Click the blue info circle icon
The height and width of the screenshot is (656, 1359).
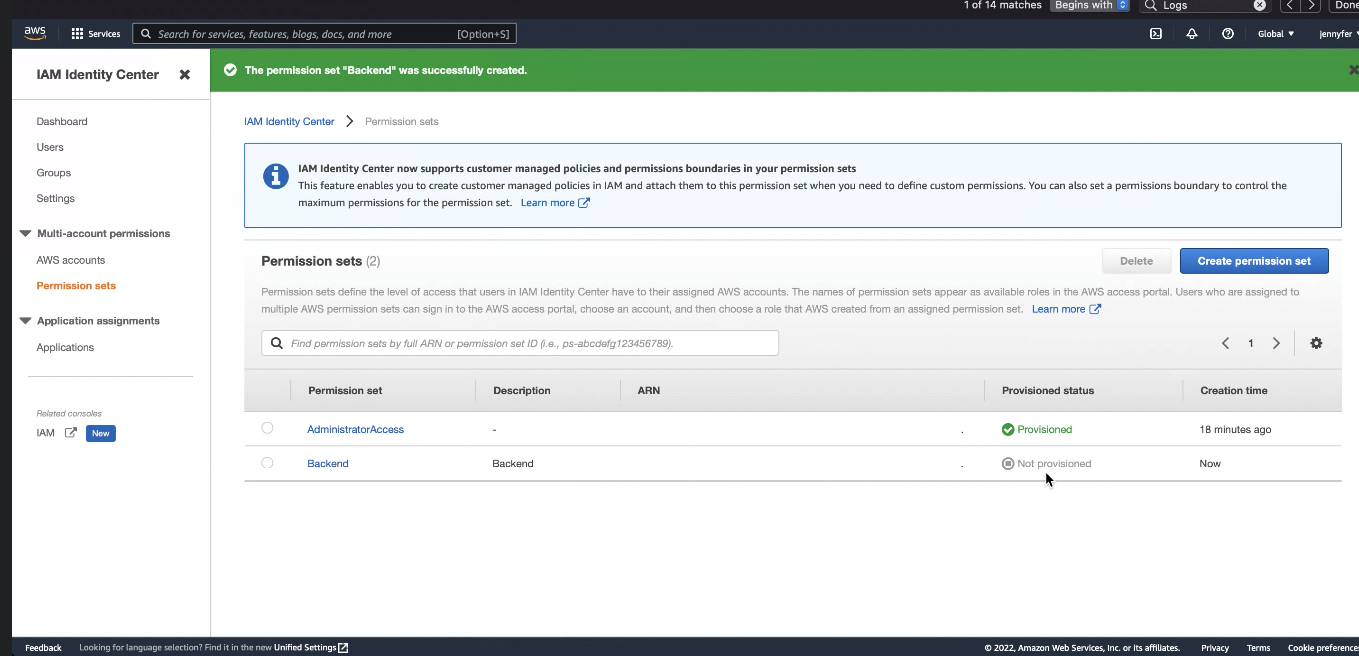(275, 177)
